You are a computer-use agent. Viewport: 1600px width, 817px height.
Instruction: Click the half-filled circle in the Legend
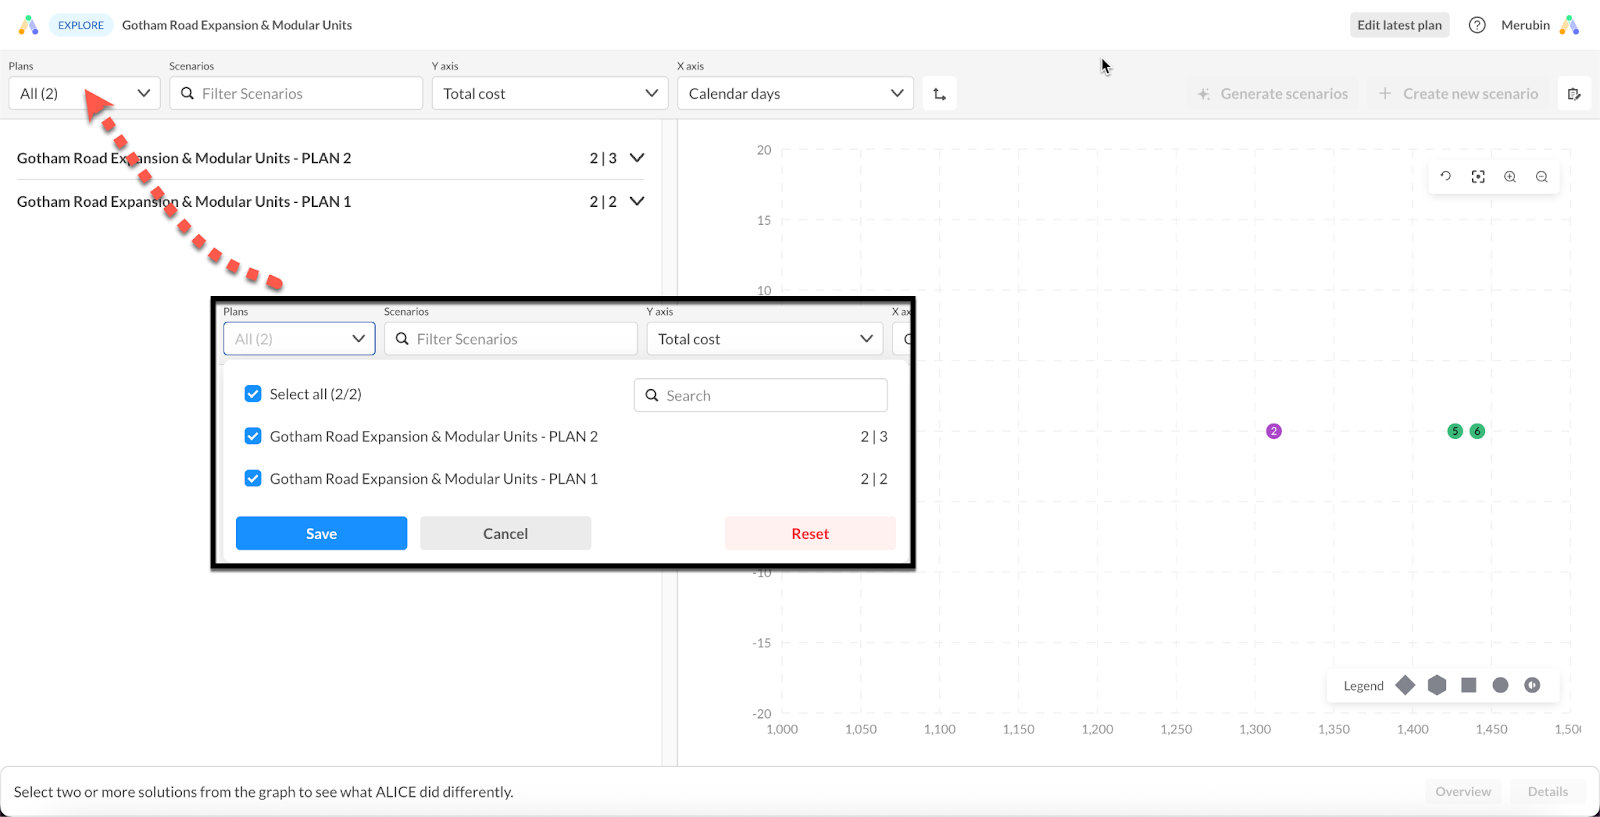point(1532,685)
